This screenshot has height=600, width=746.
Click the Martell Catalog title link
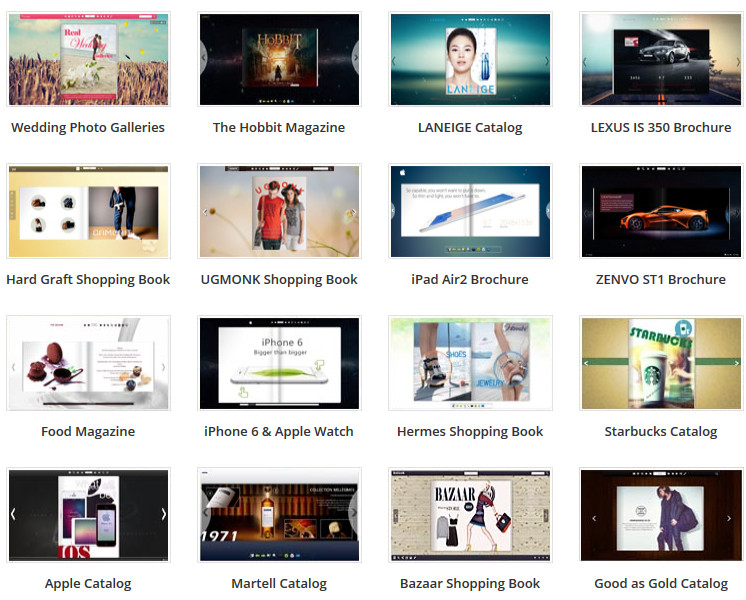pyautogui.click(x=279, y=583)
